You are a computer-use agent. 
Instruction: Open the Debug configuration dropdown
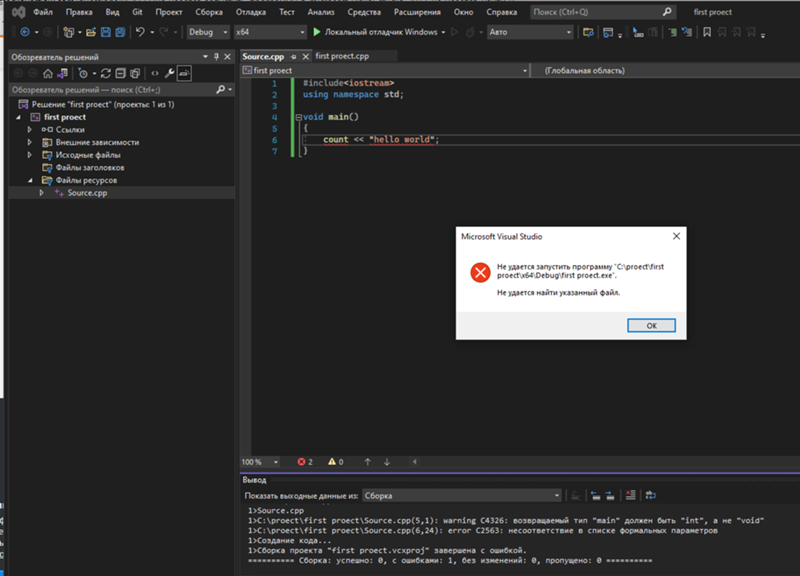click(207, 33)
